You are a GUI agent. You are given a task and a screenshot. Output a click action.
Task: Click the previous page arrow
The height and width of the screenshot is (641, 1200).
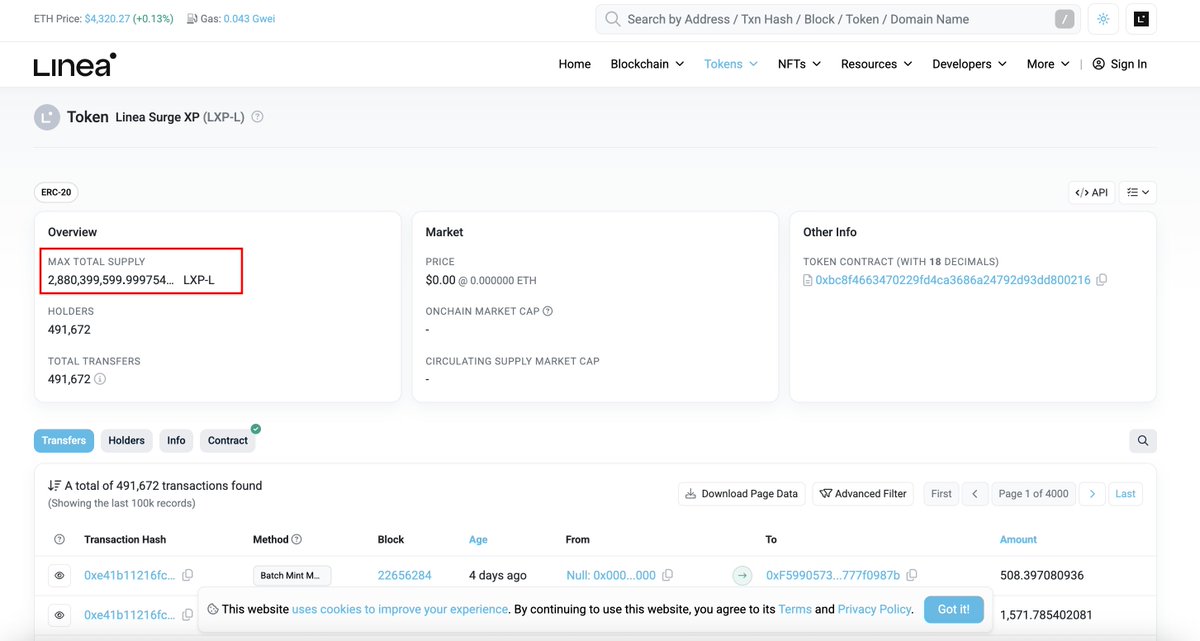point(976,493)
